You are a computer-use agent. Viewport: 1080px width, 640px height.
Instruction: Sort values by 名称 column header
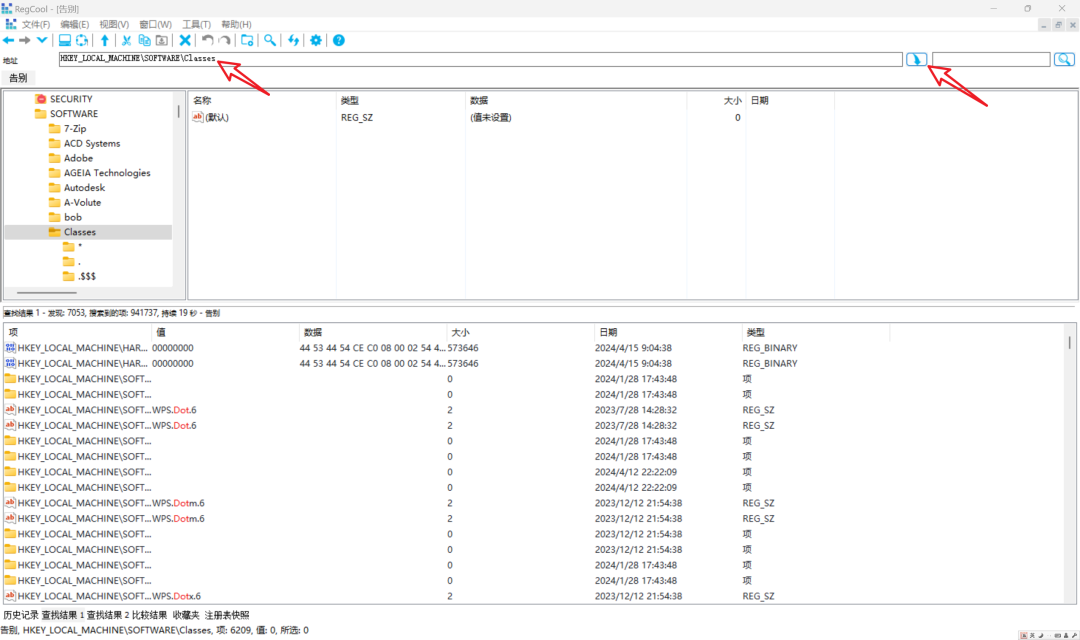tap(262, 101)
